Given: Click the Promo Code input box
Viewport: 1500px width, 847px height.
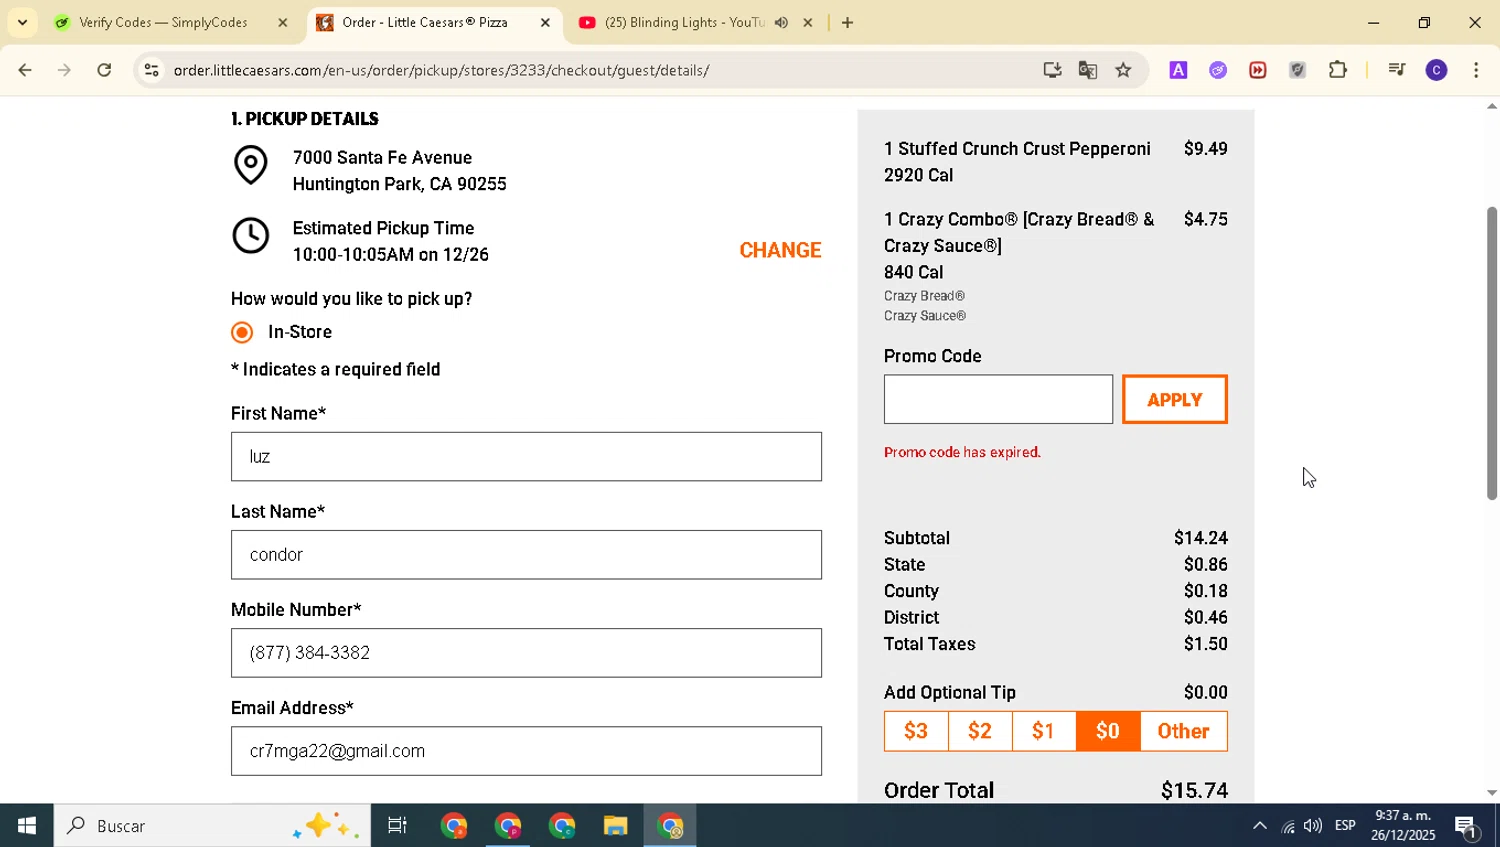Looking at the screenshot, I should [x=998, y=399].
